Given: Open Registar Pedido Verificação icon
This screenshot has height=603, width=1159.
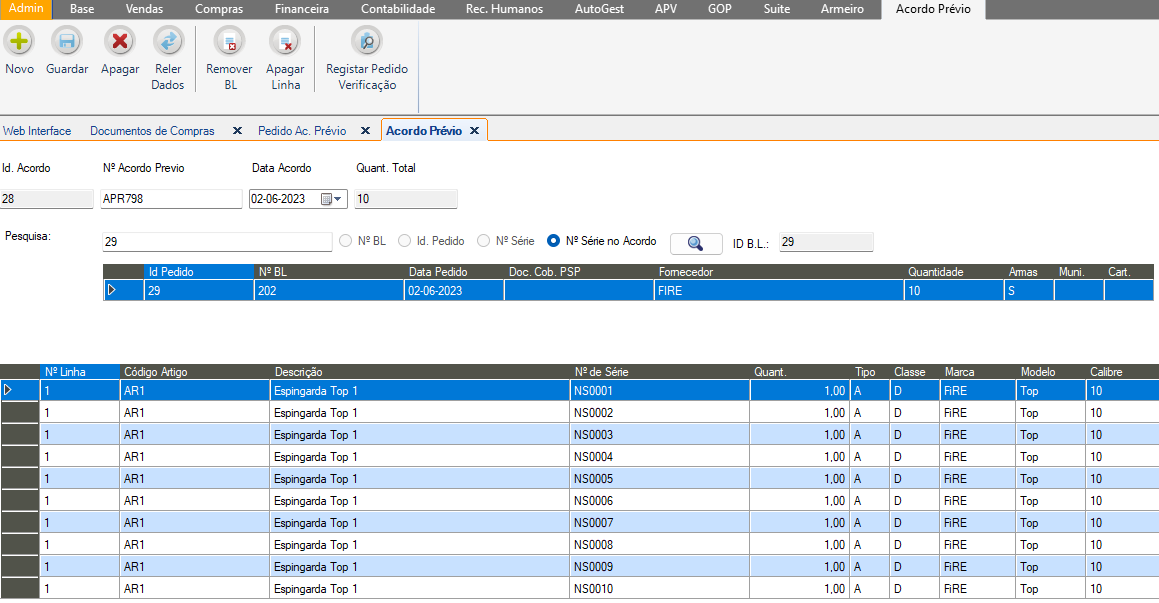Looking at the screenshot, I should pos(367,42).
